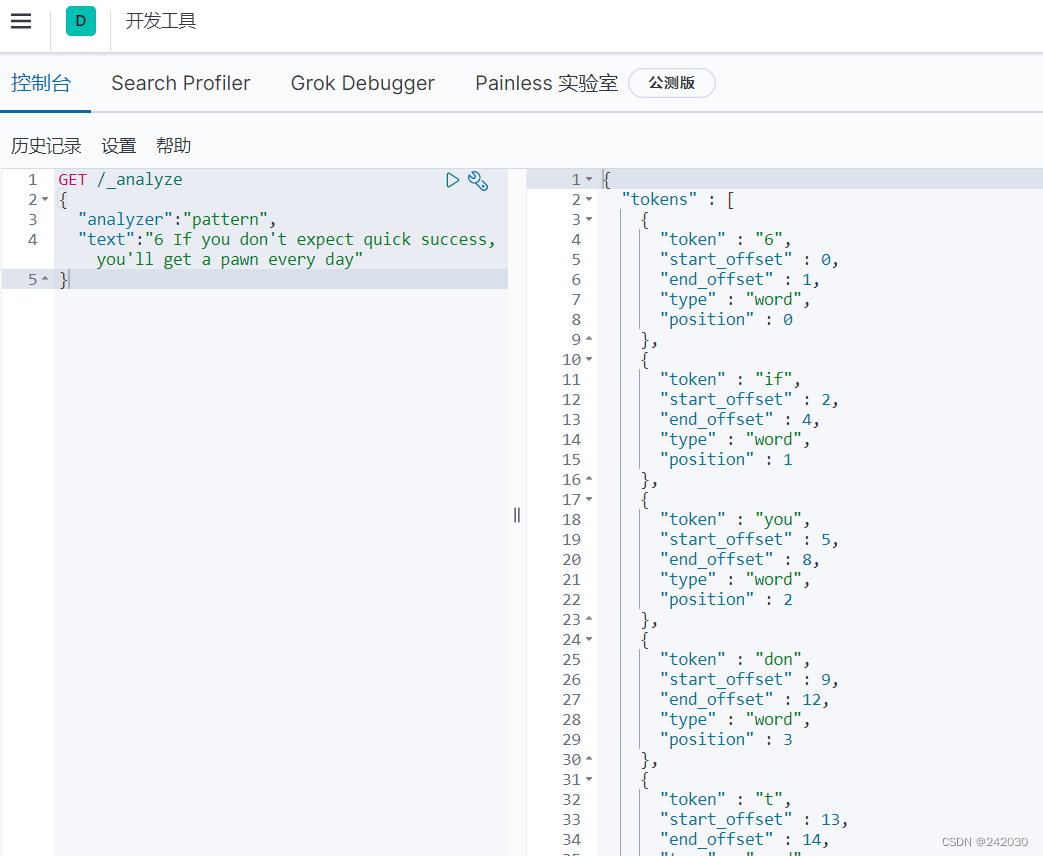The image size is (1043, 856).
Task: Open 帮助 help
Action: [x=174, y=146]
